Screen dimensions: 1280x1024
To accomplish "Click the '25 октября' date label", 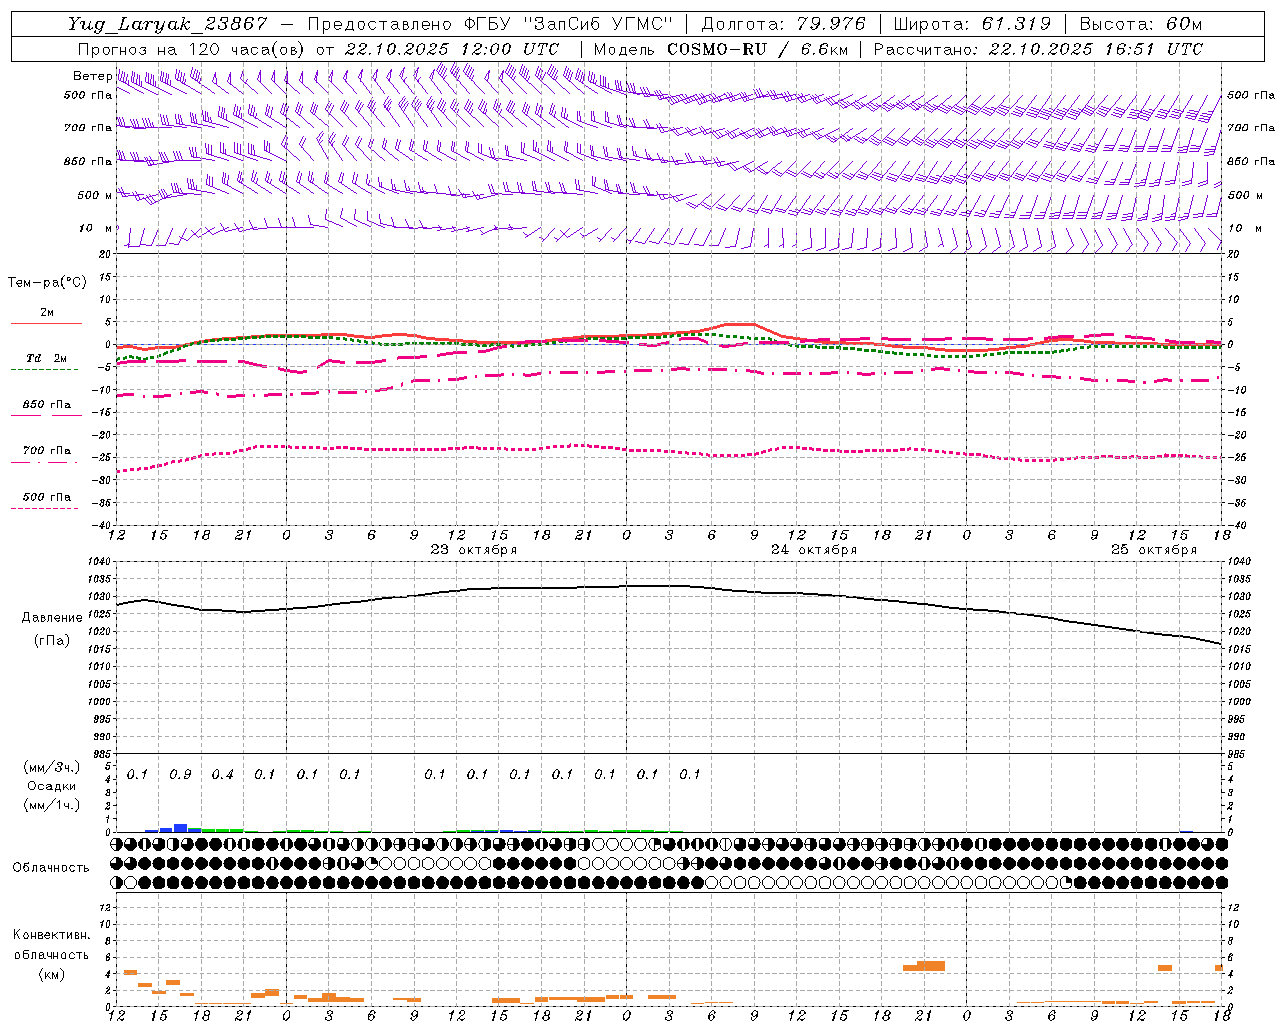I will [1154, 550].
